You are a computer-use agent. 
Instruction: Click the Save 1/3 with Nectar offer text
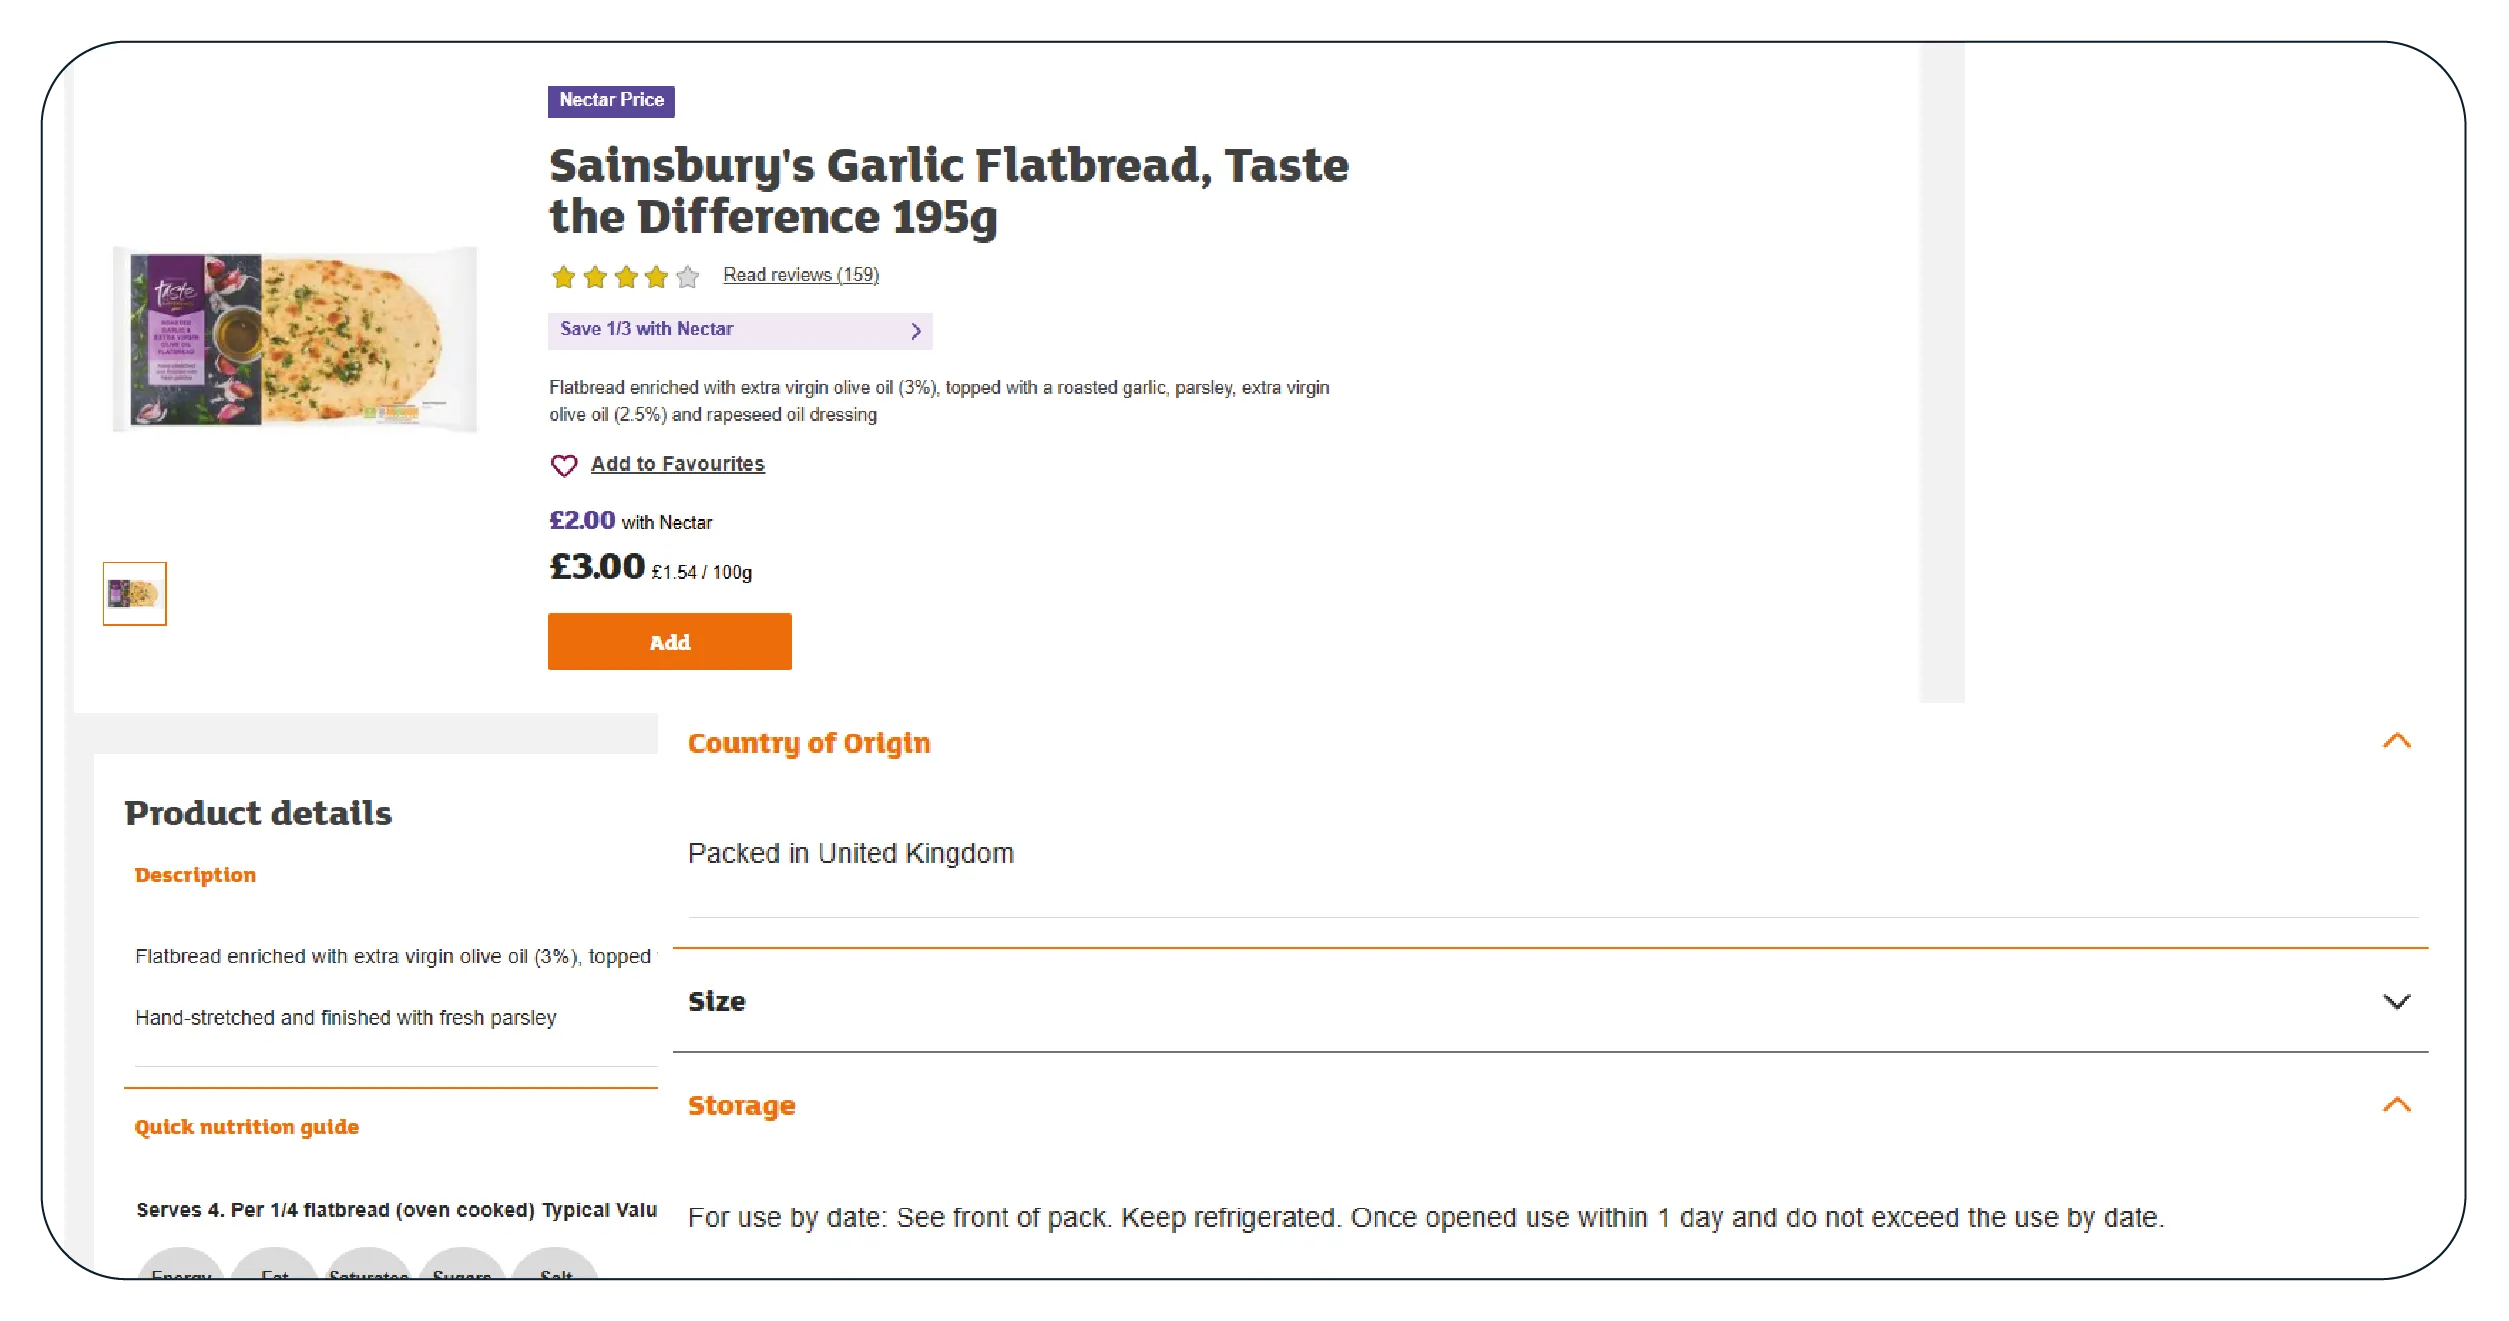tap(647, 329)
